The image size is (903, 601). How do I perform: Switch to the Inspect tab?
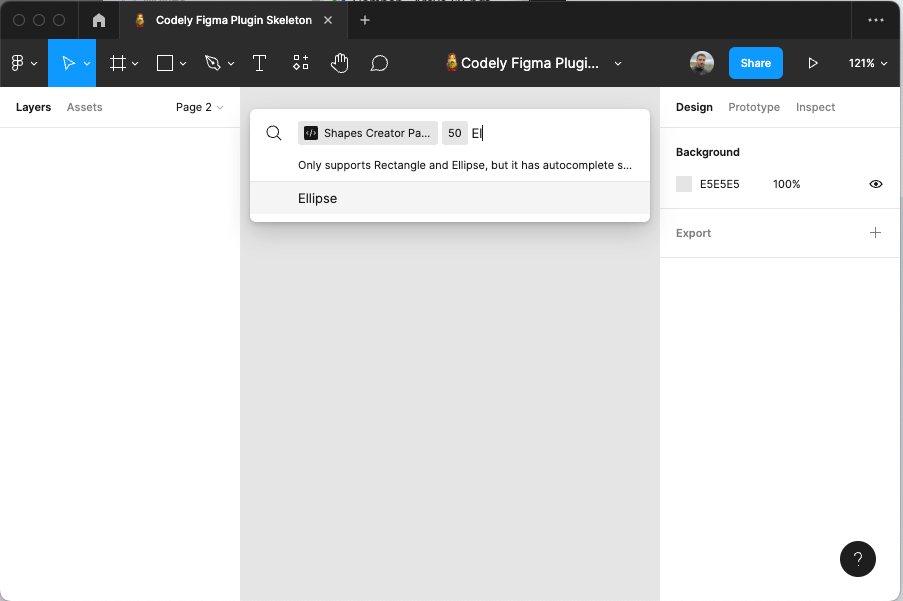coord(815,107)
